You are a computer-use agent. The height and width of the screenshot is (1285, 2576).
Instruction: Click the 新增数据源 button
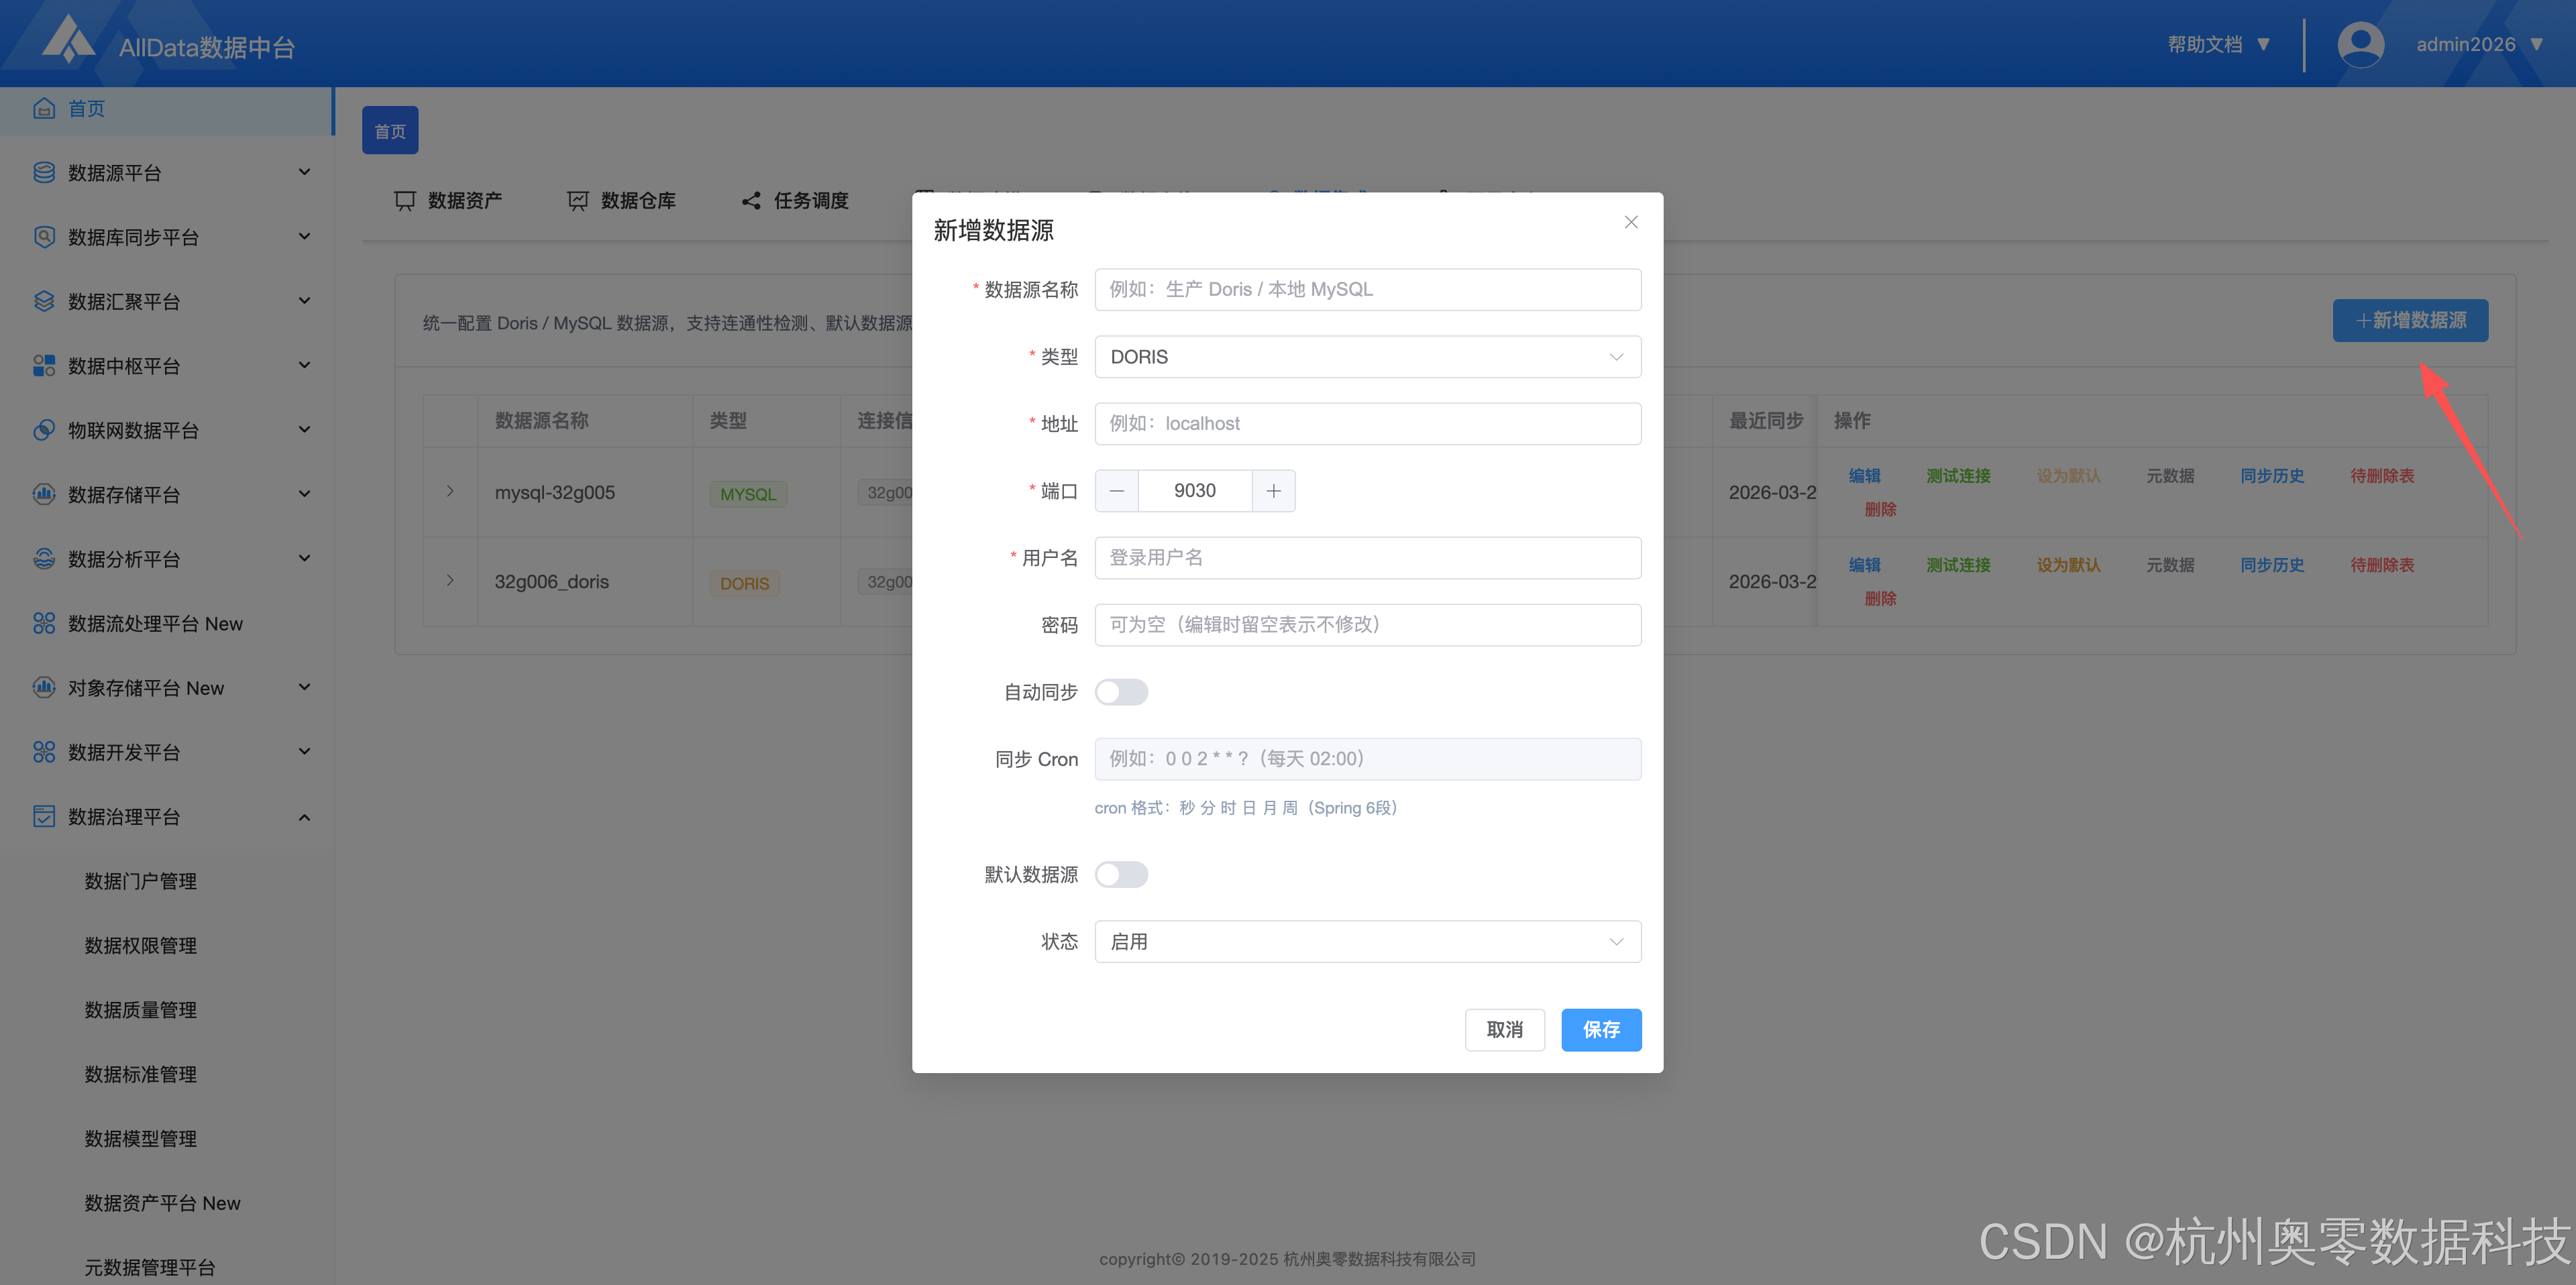point(2410,321)
